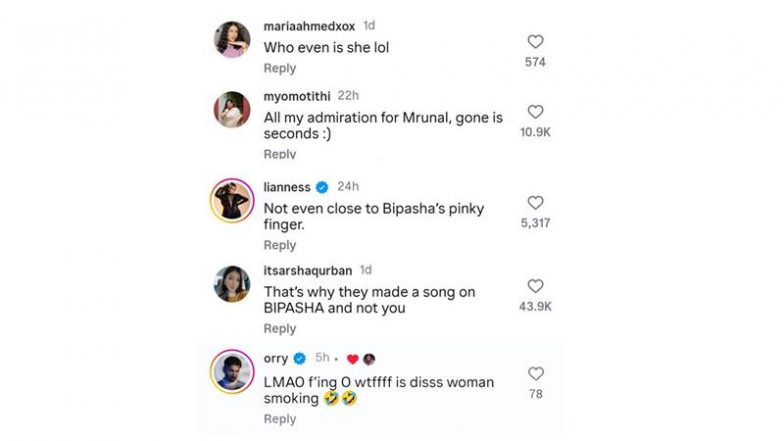Screen dimensions: 784x441
Task: Open the orry username link
Action: pos(276,358)
